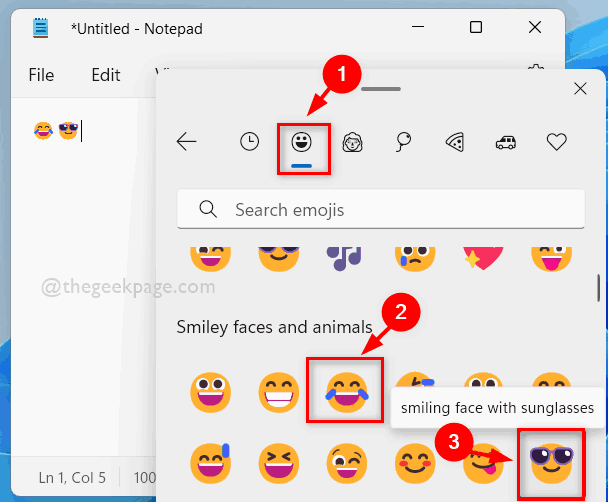Pick the sunglasses emoji in partially visible top row
The height and width of the screenshot is (502, 608).
point(279,259)
